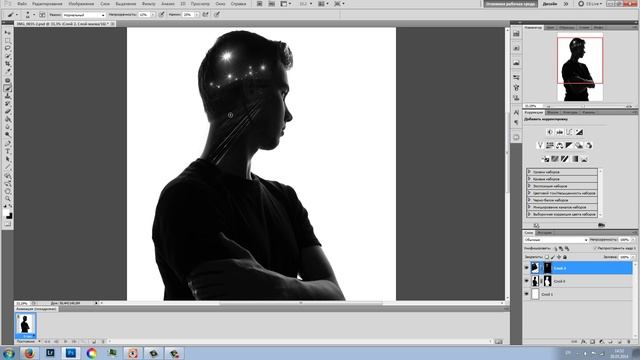Add a Threshold adjustment layer

click(x=564, y=159)
